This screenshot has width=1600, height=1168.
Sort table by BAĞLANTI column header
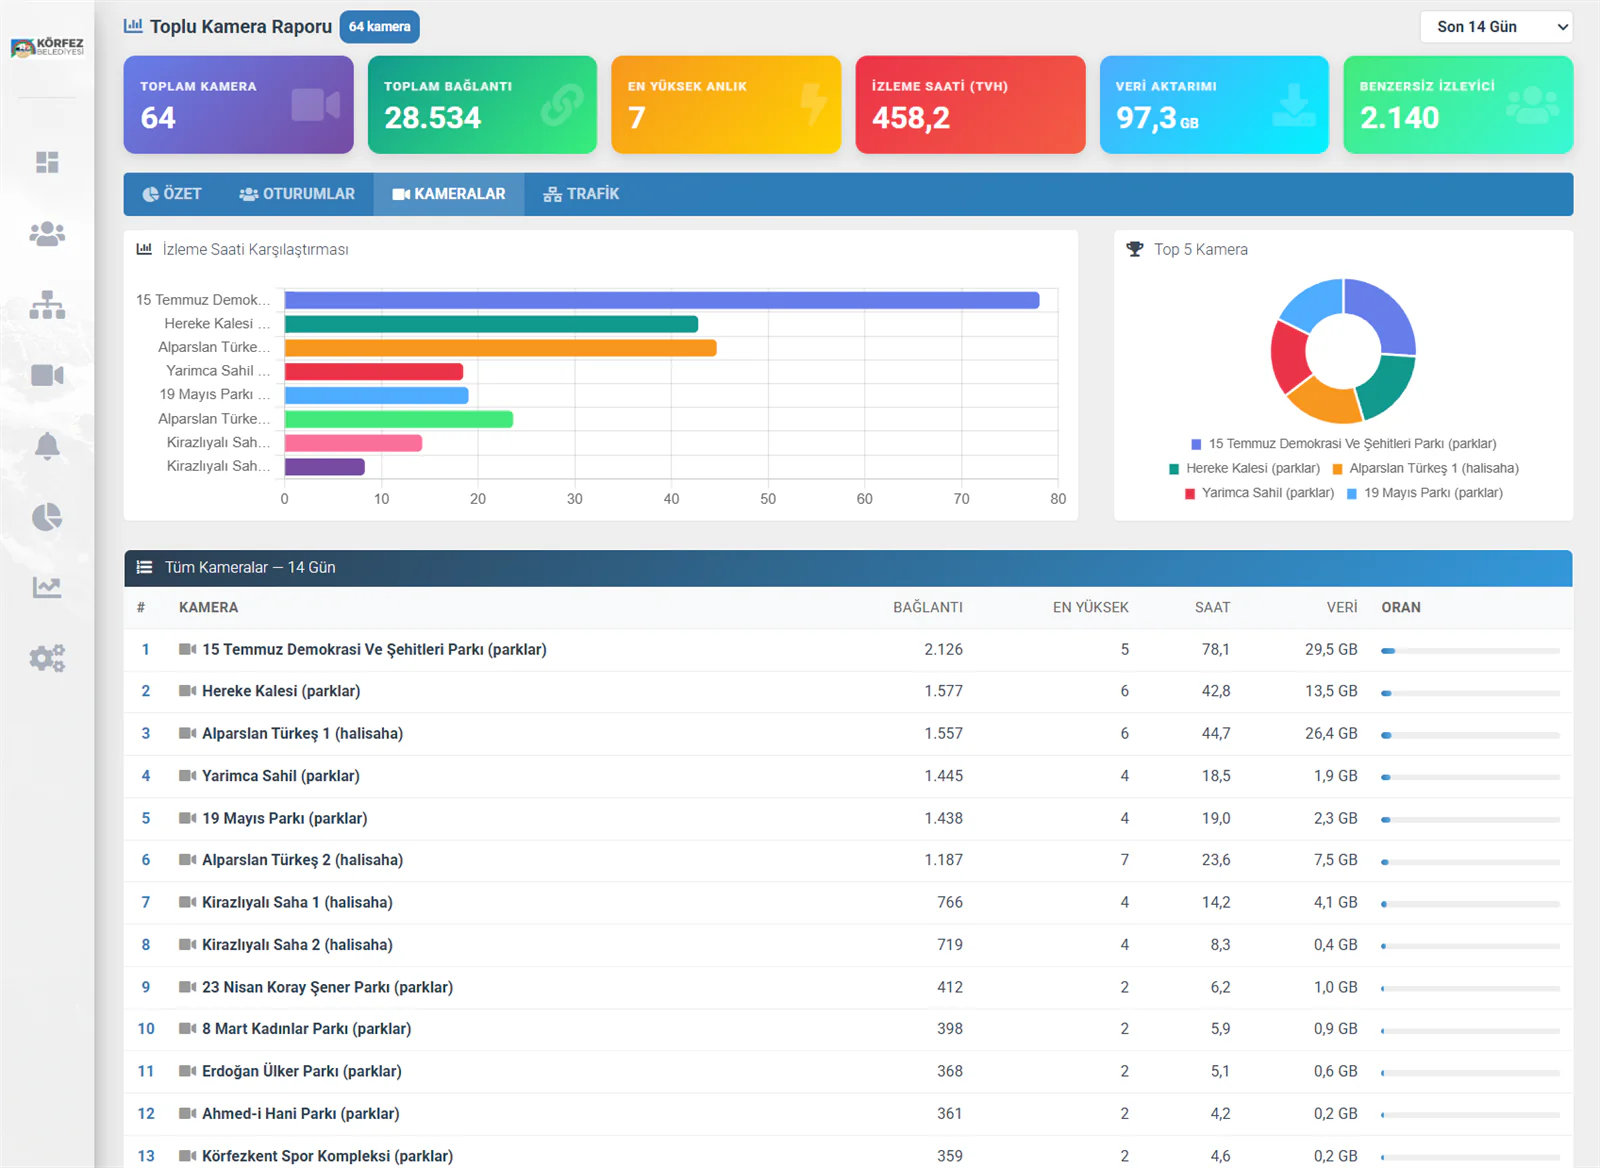coord(928,607)
